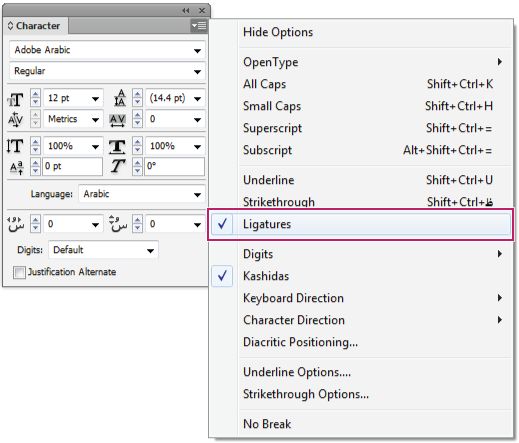The image size is (519, 443).
Task: Click the kerning icon
Action: point(15,119)
